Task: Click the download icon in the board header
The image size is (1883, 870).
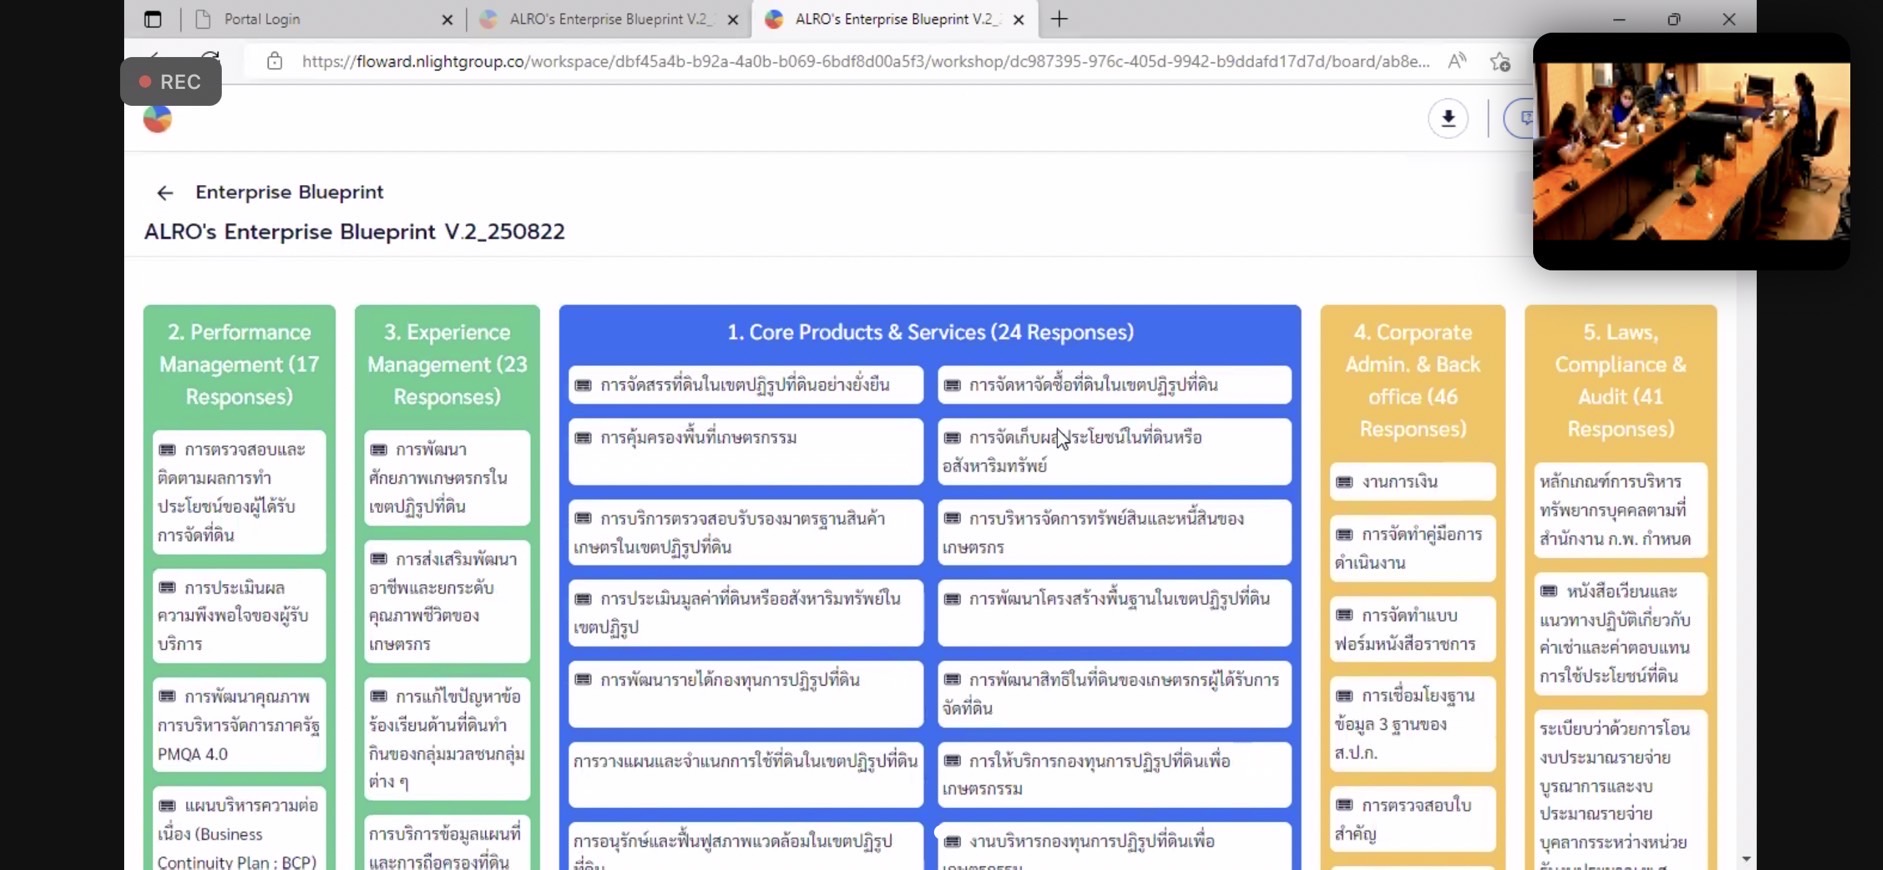Action: [x=1447, y=118]
